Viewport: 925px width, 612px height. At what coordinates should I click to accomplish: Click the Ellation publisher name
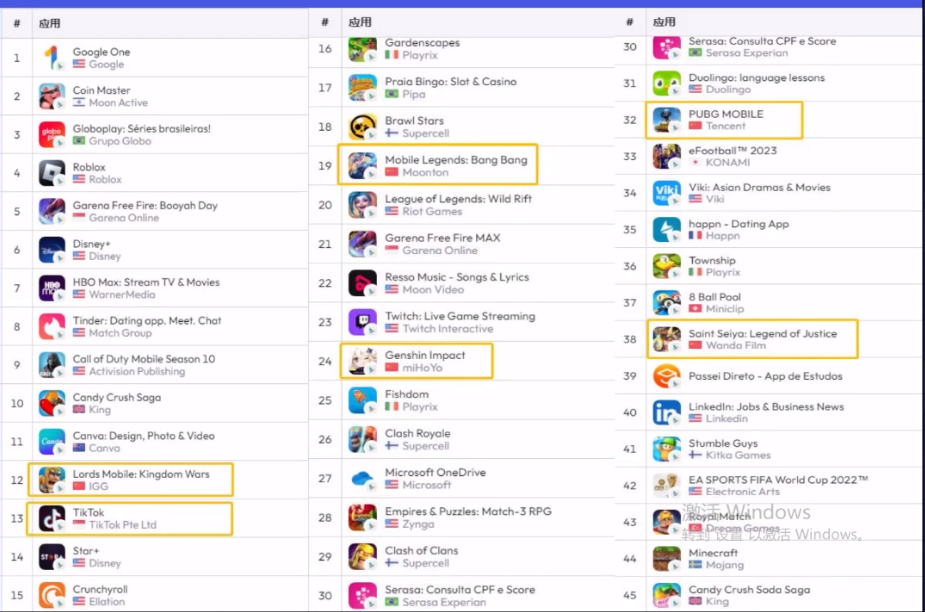coord(107,601)
